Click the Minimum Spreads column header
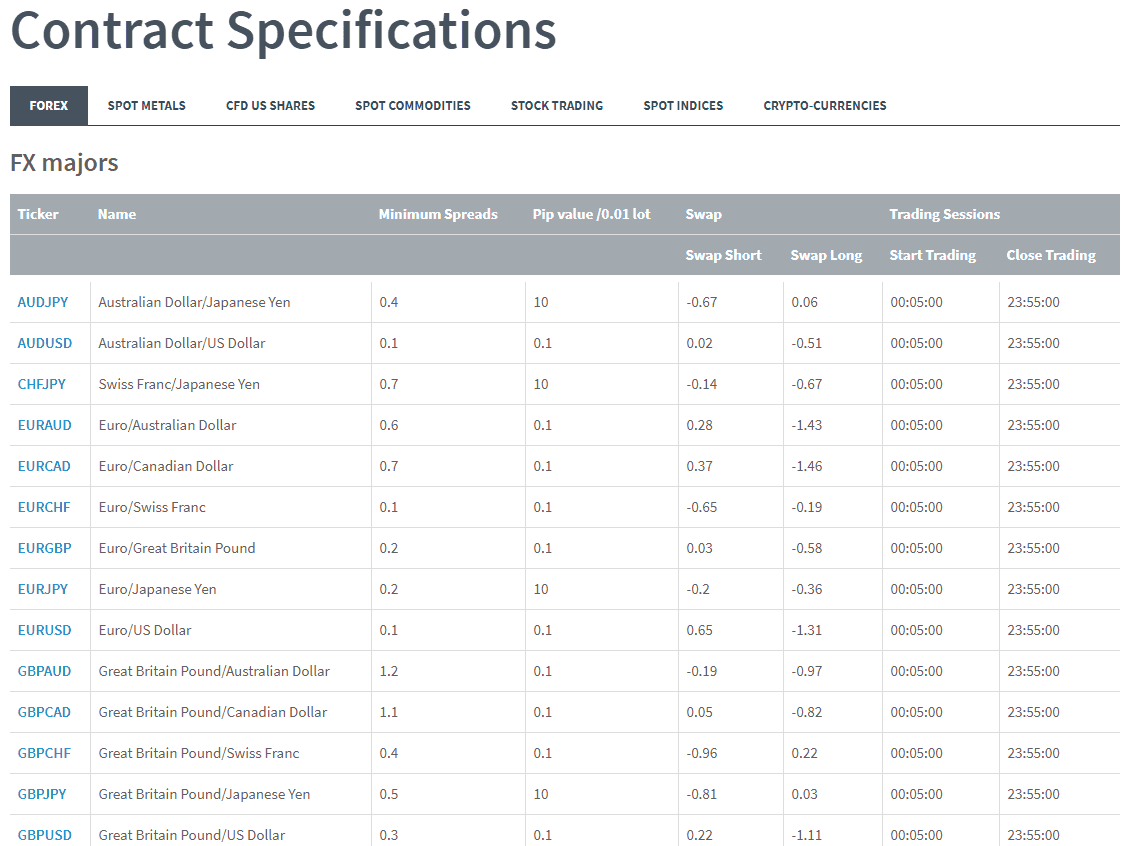Screen dimensions: 1131x846 point(438,214)
